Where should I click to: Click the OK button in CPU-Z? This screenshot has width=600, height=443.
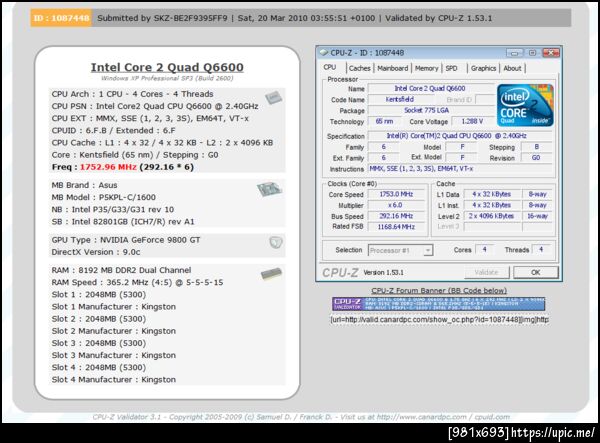[x=536, y=272]
